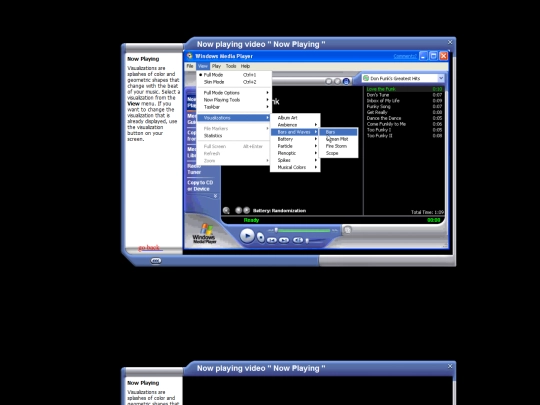The width and height of the screenshot is (540, 405).
Task: Open the Help menu
Action: [x=245, y=66]
